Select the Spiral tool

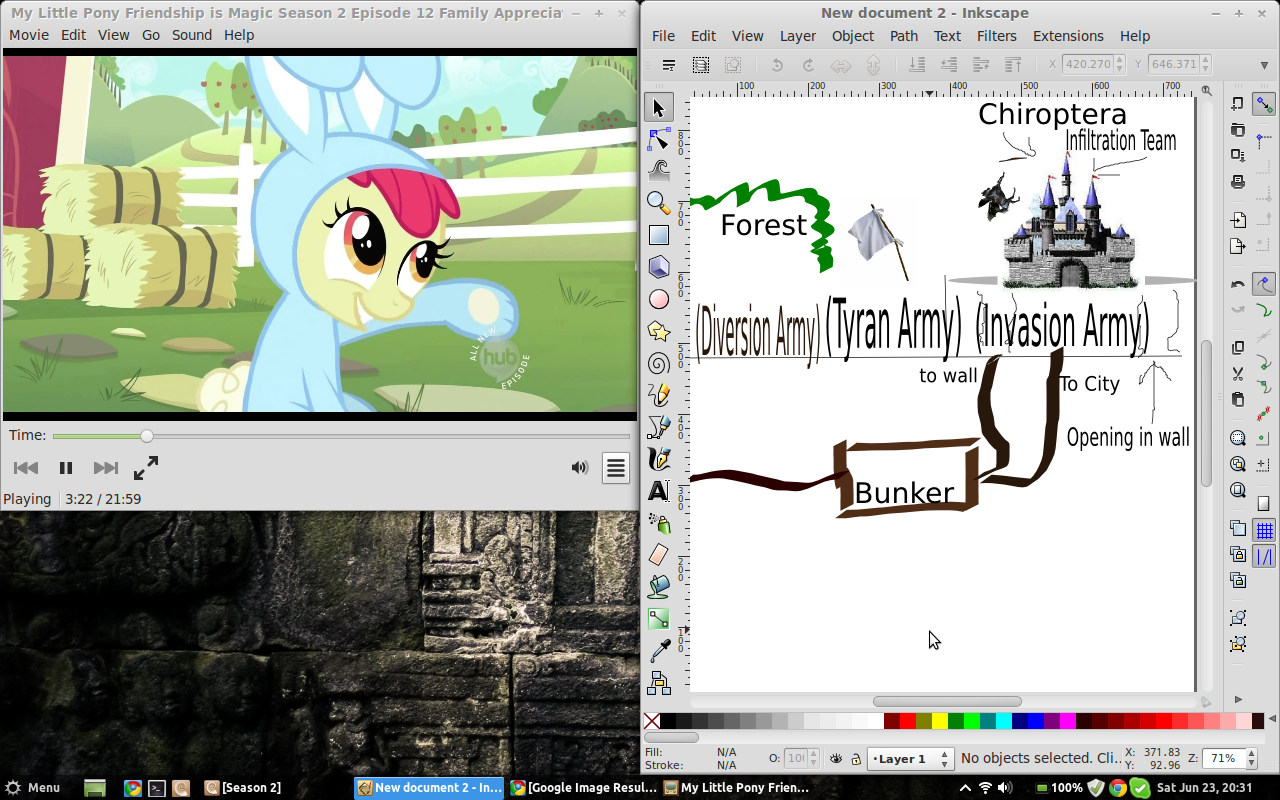659,363
